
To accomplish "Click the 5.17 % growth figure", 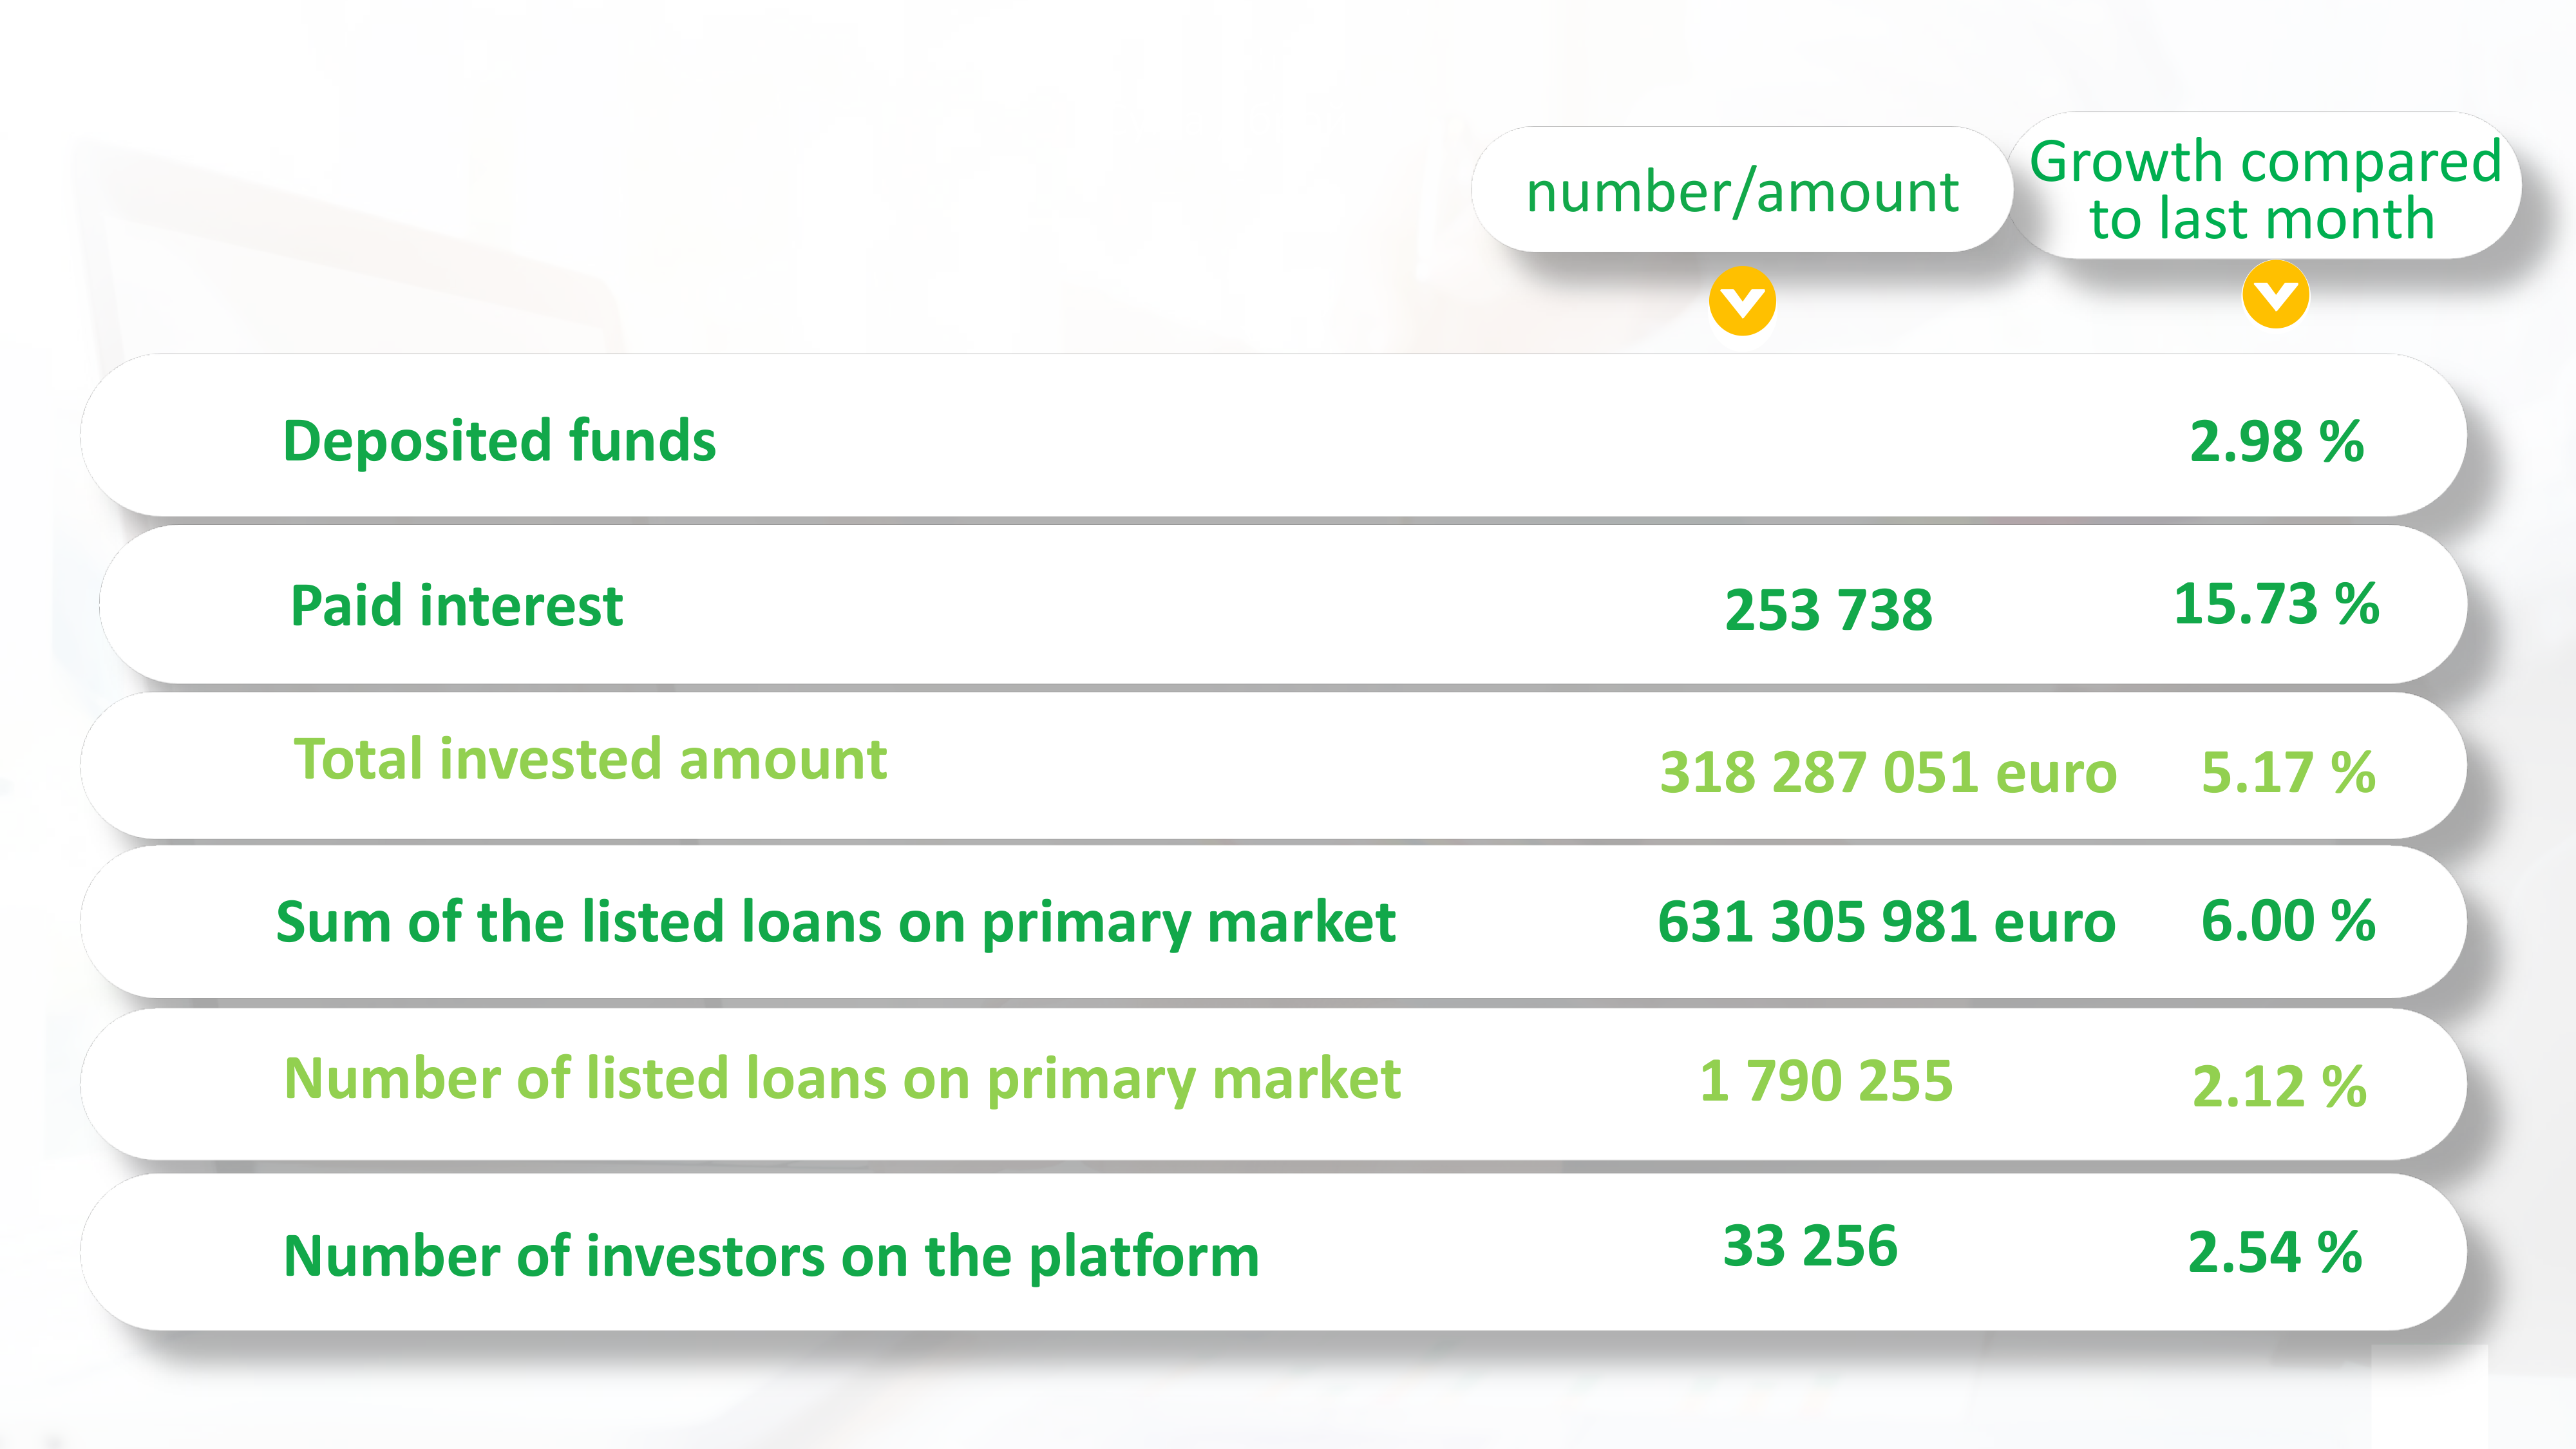I will click(x=2288, y=772).
